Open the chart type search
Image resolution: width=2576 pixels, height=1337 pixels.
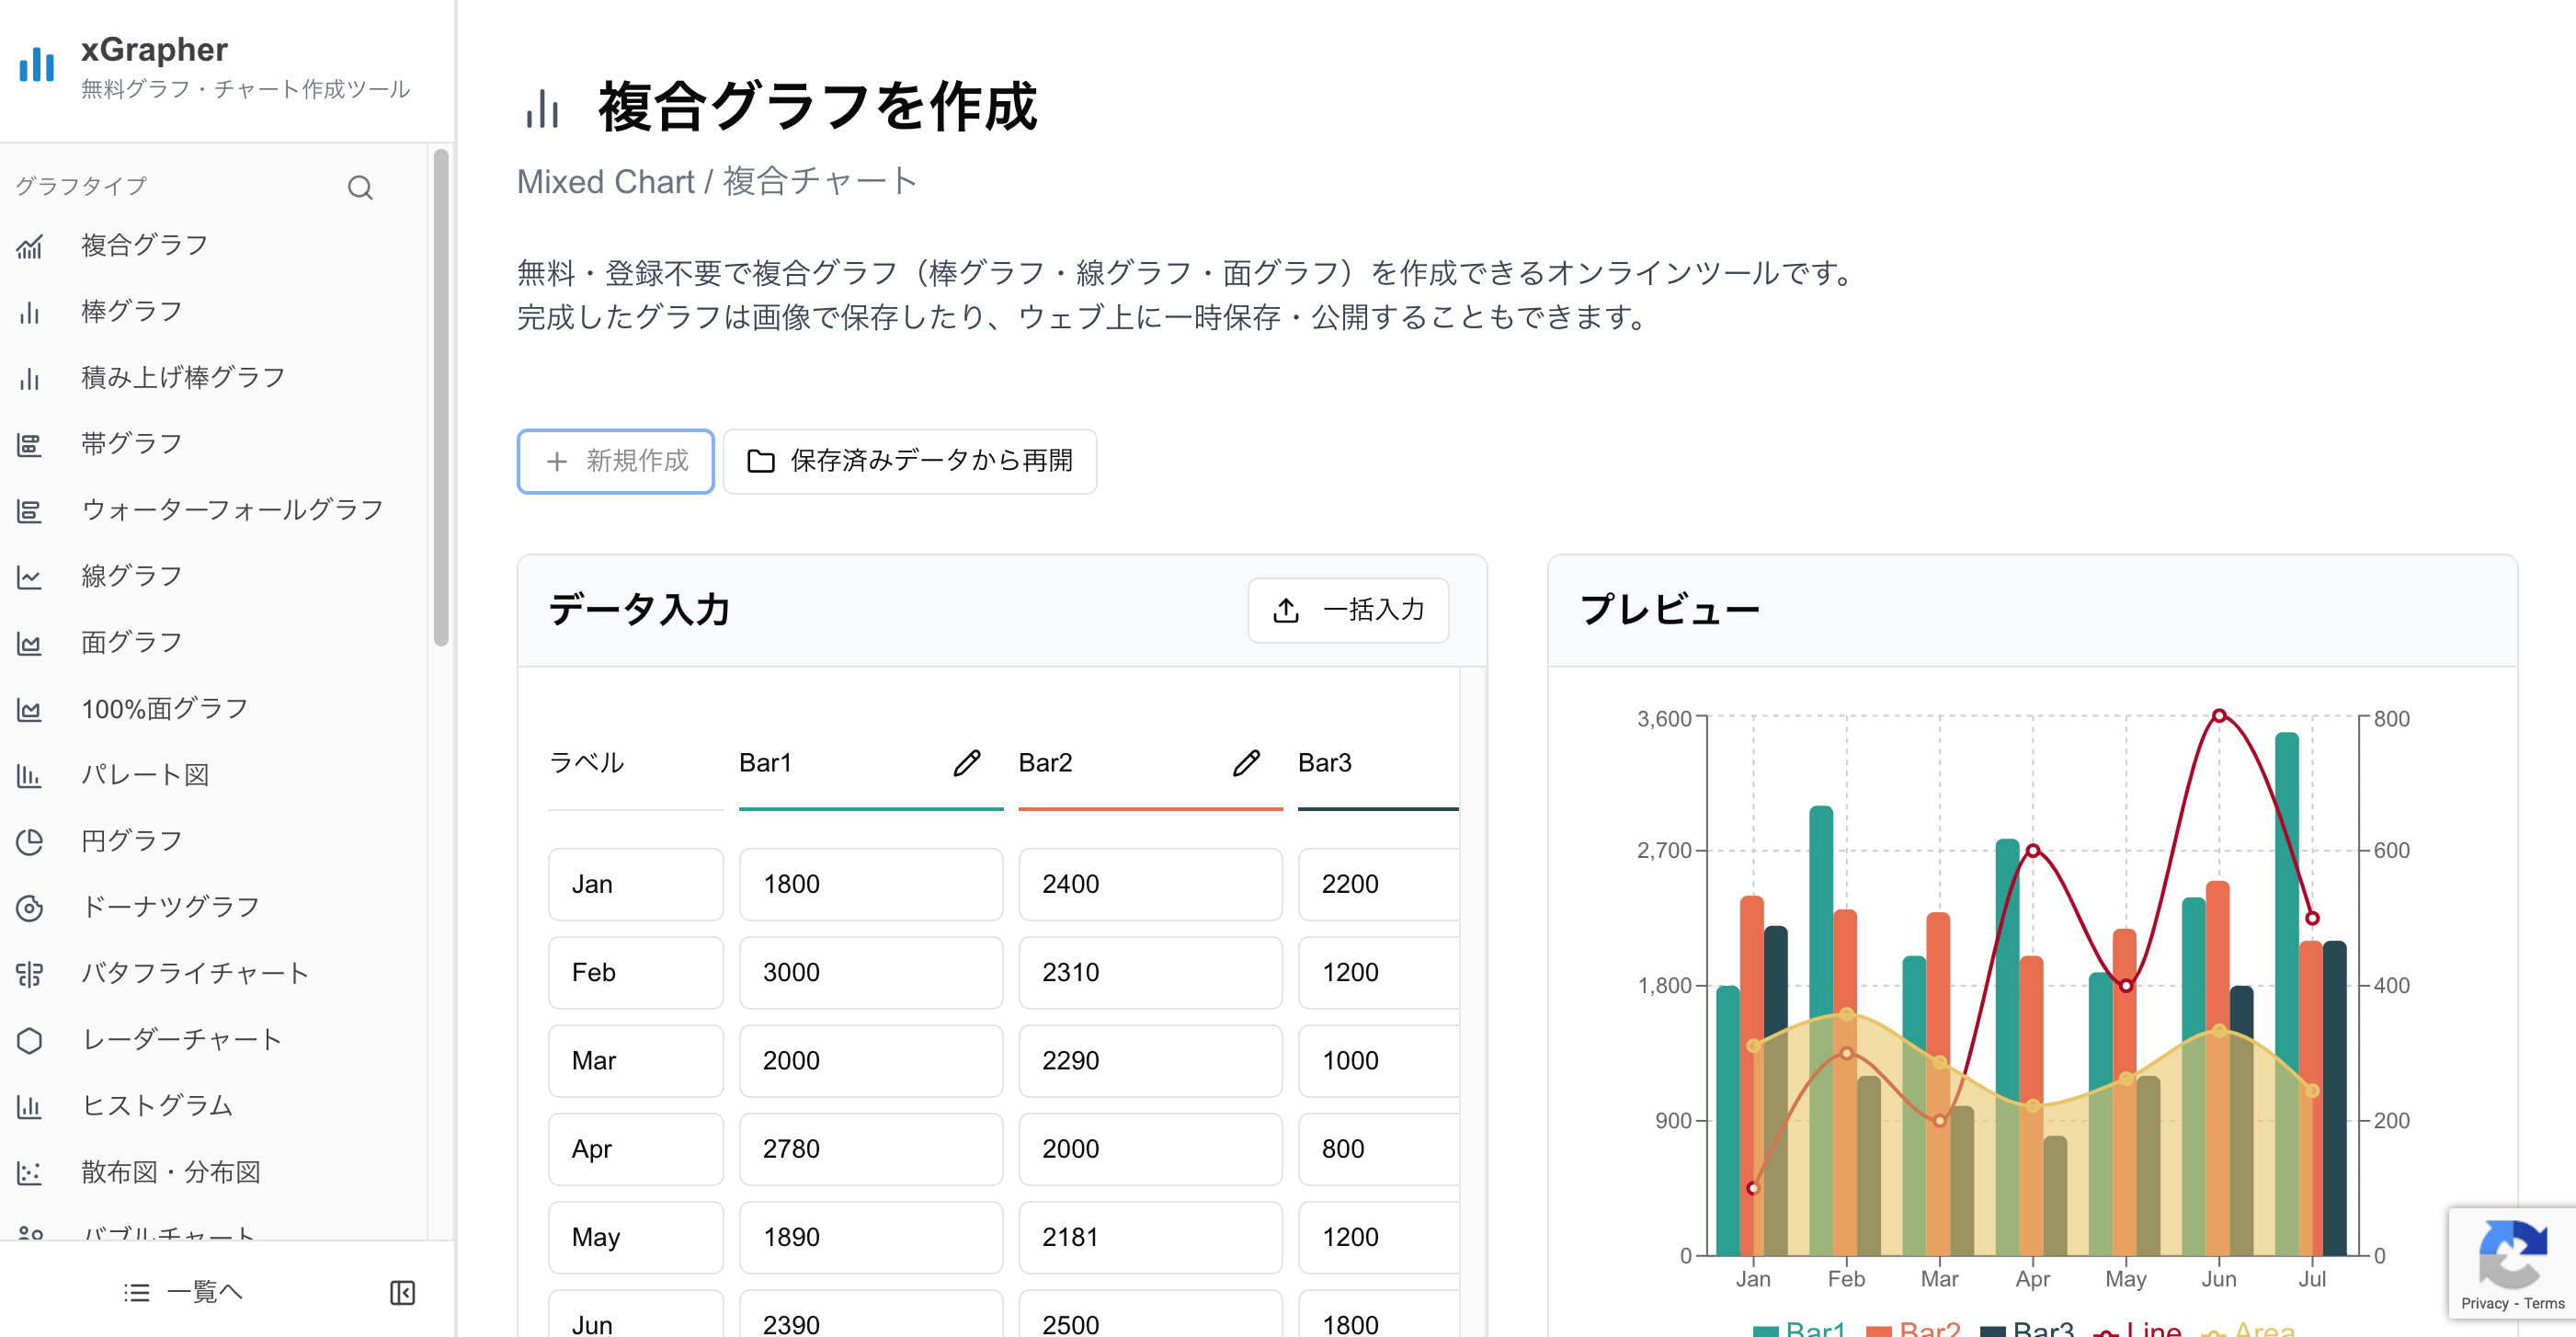[360, 187]
